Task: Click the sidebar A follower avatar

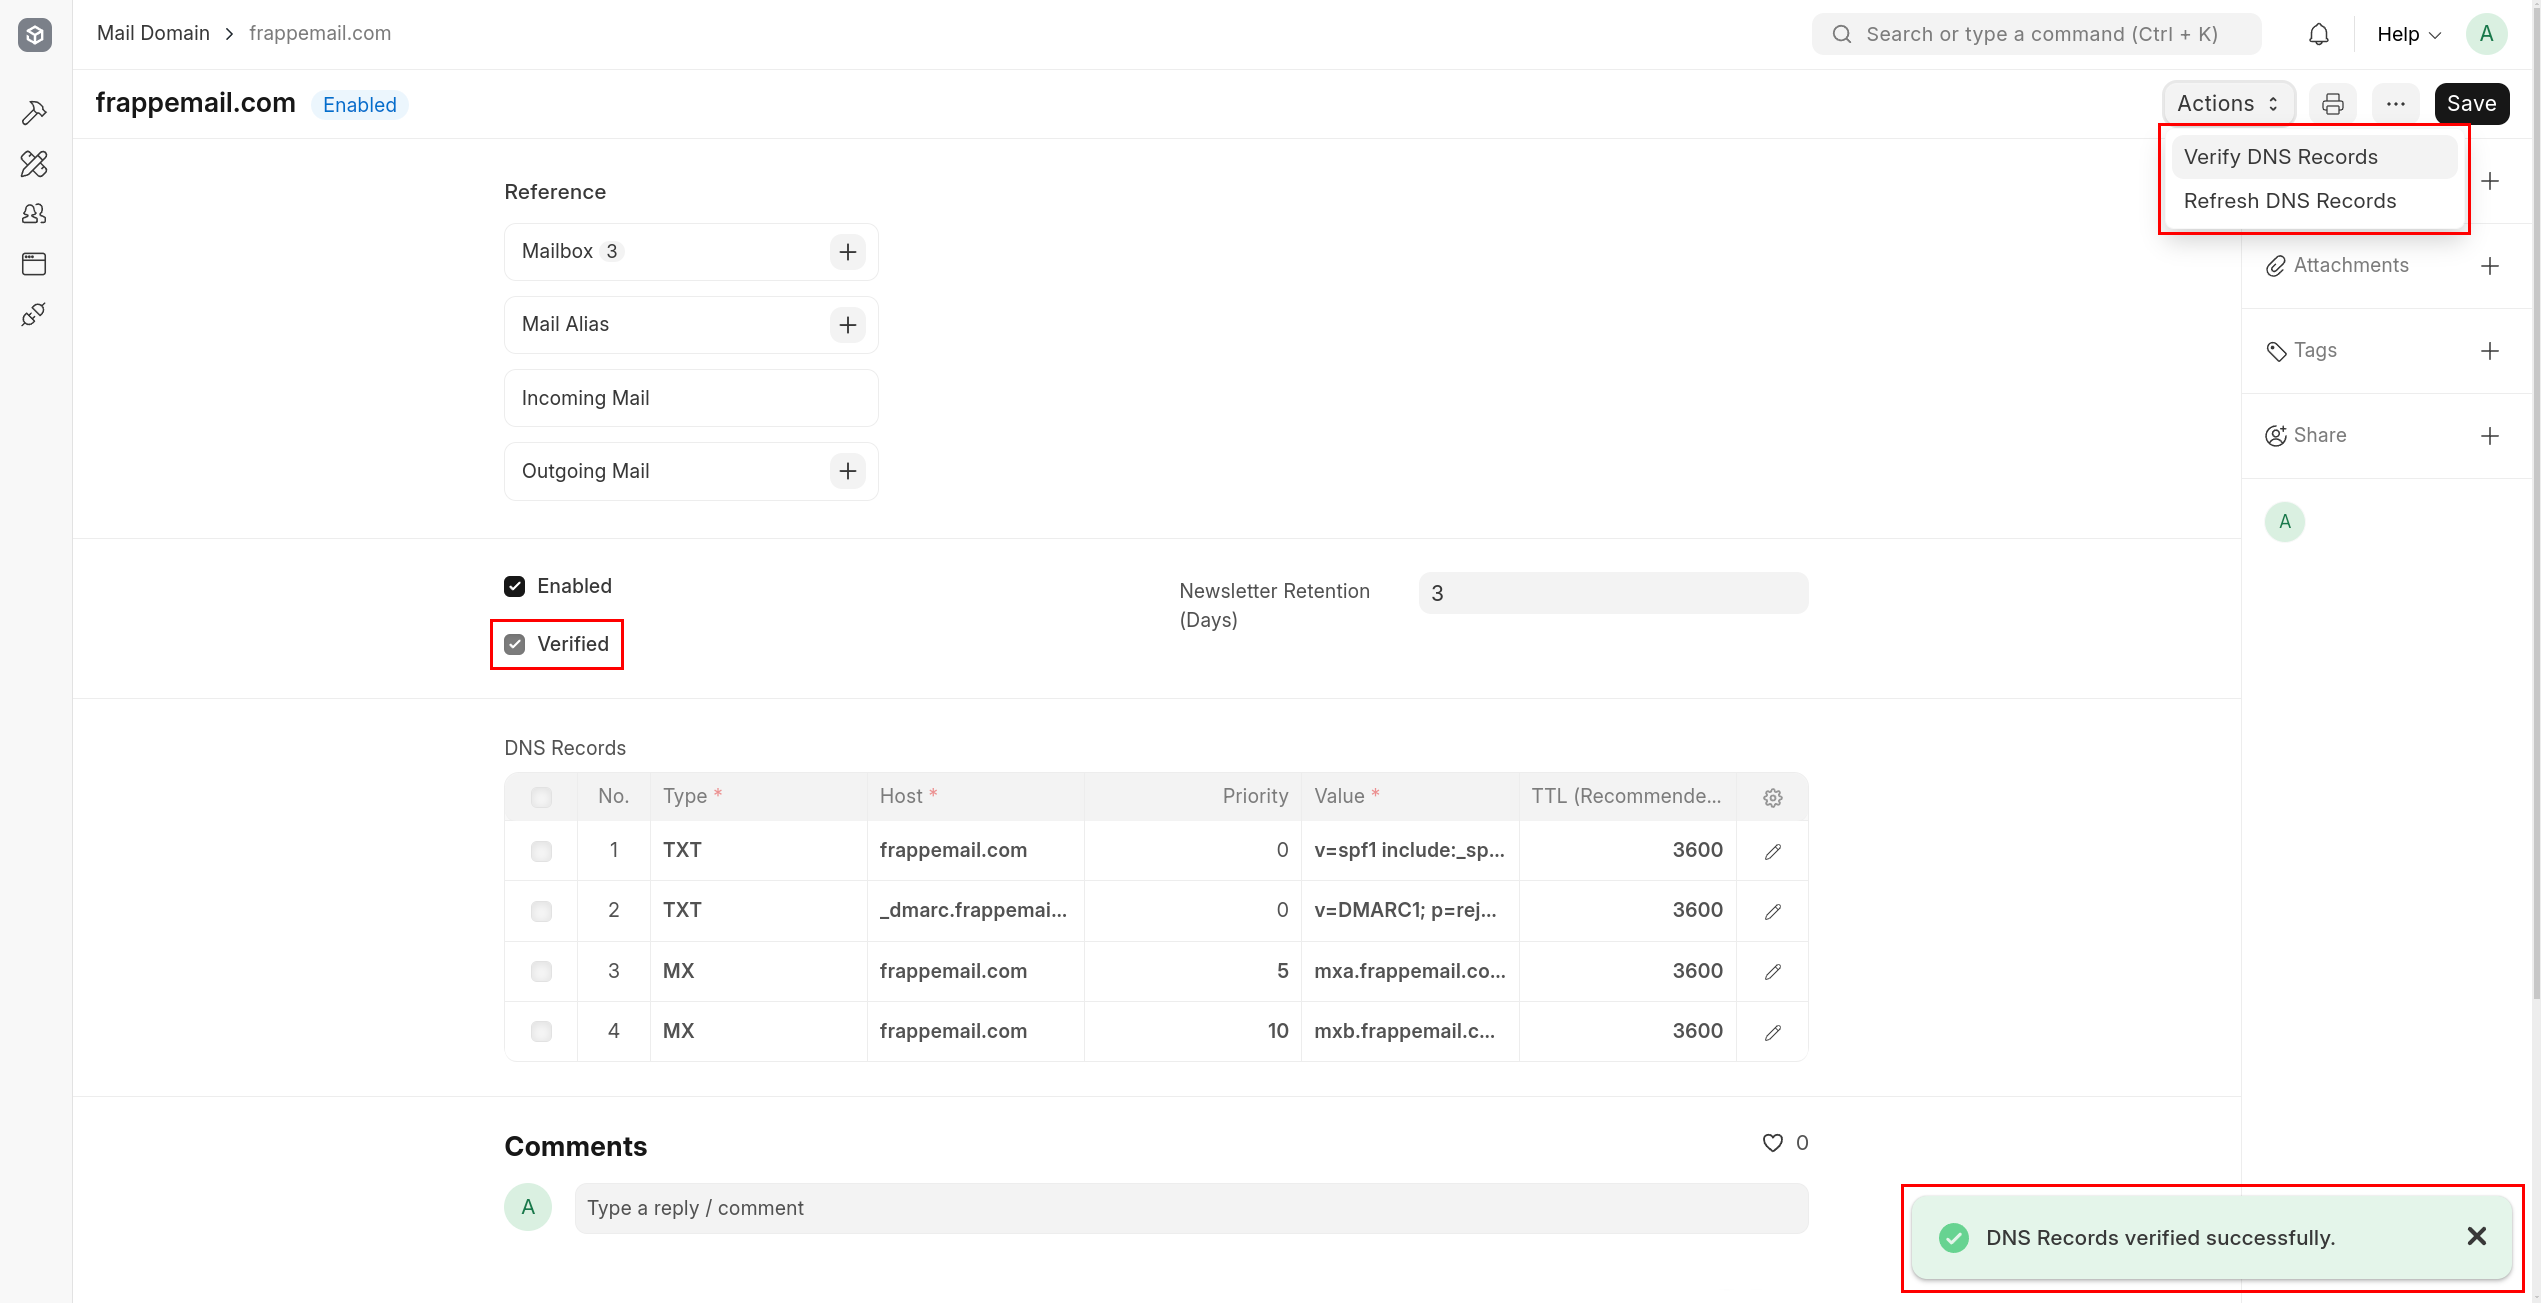Action: pyautogui.click(x=2284, y=522)
